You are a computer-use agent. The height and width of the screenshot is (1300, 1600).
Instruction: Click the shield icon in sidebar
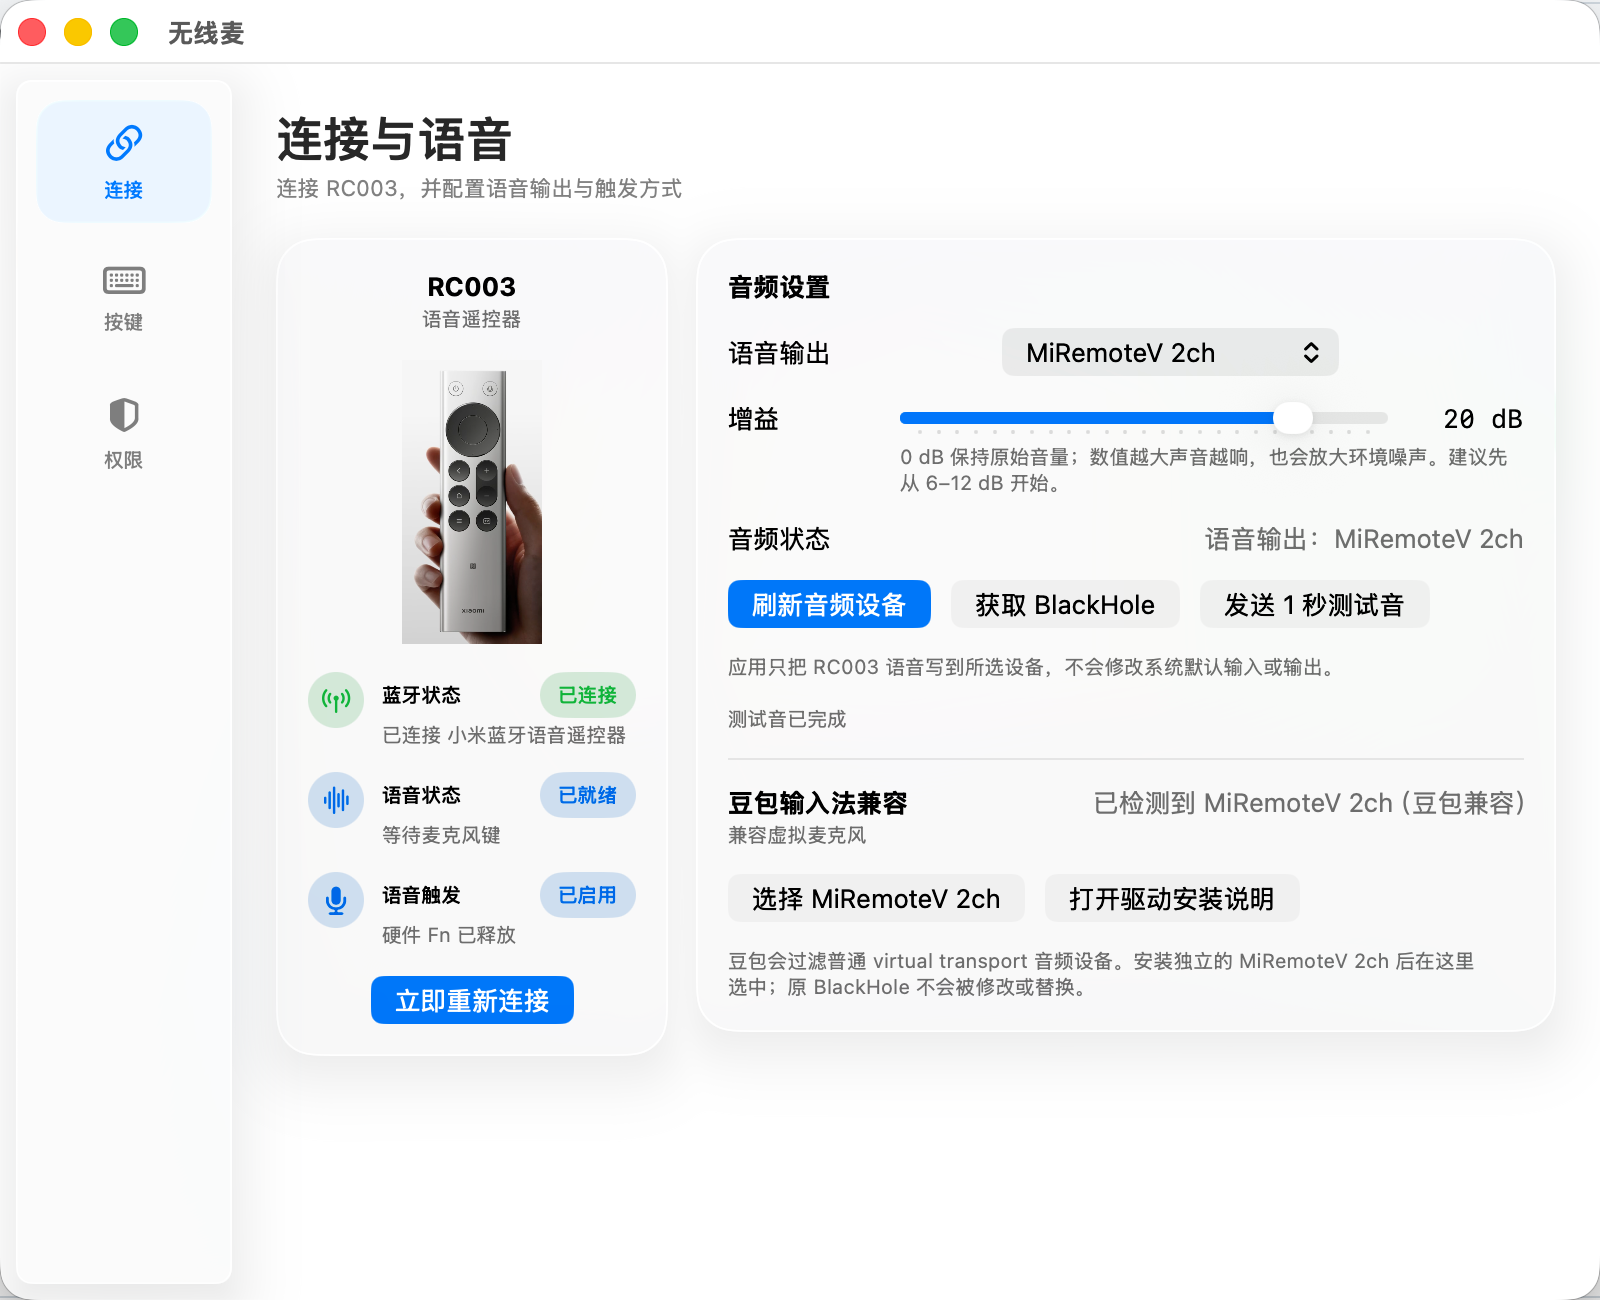124,414
